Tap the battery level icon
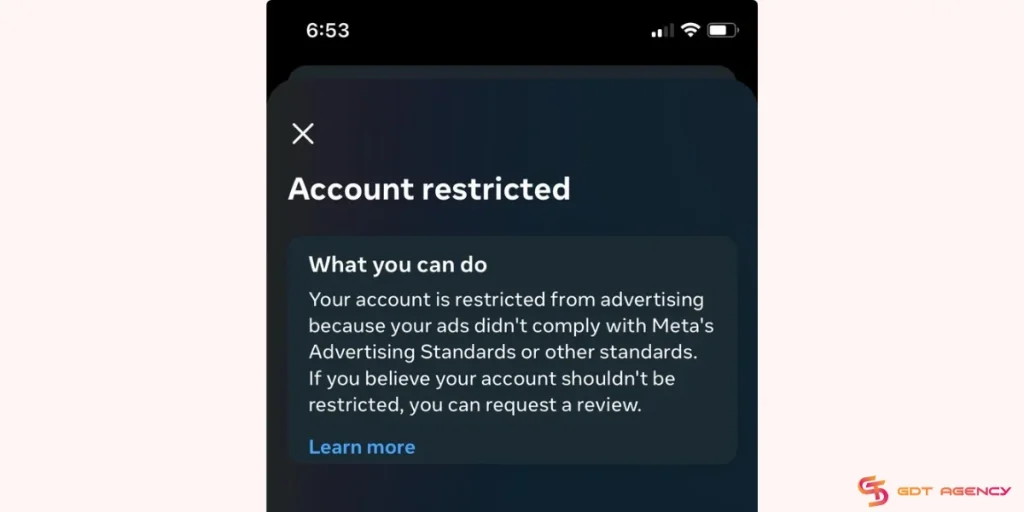 (x=723, y=30)
